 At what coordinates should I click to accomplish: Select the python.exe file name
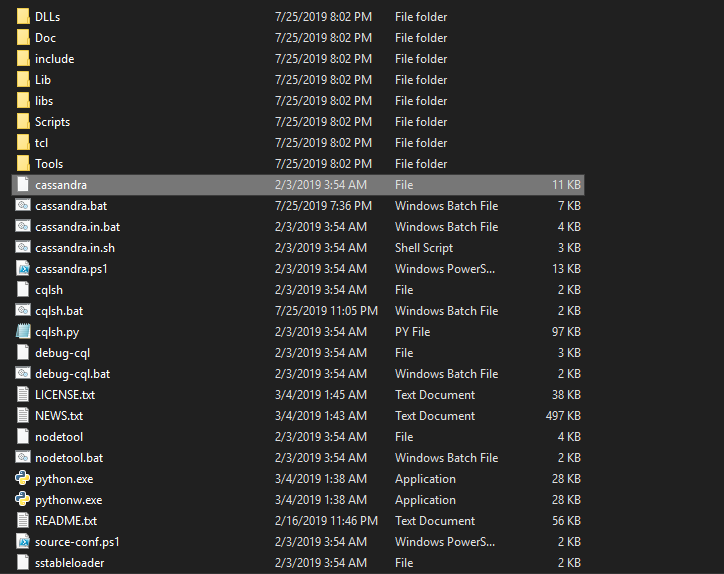pos(64,479)
